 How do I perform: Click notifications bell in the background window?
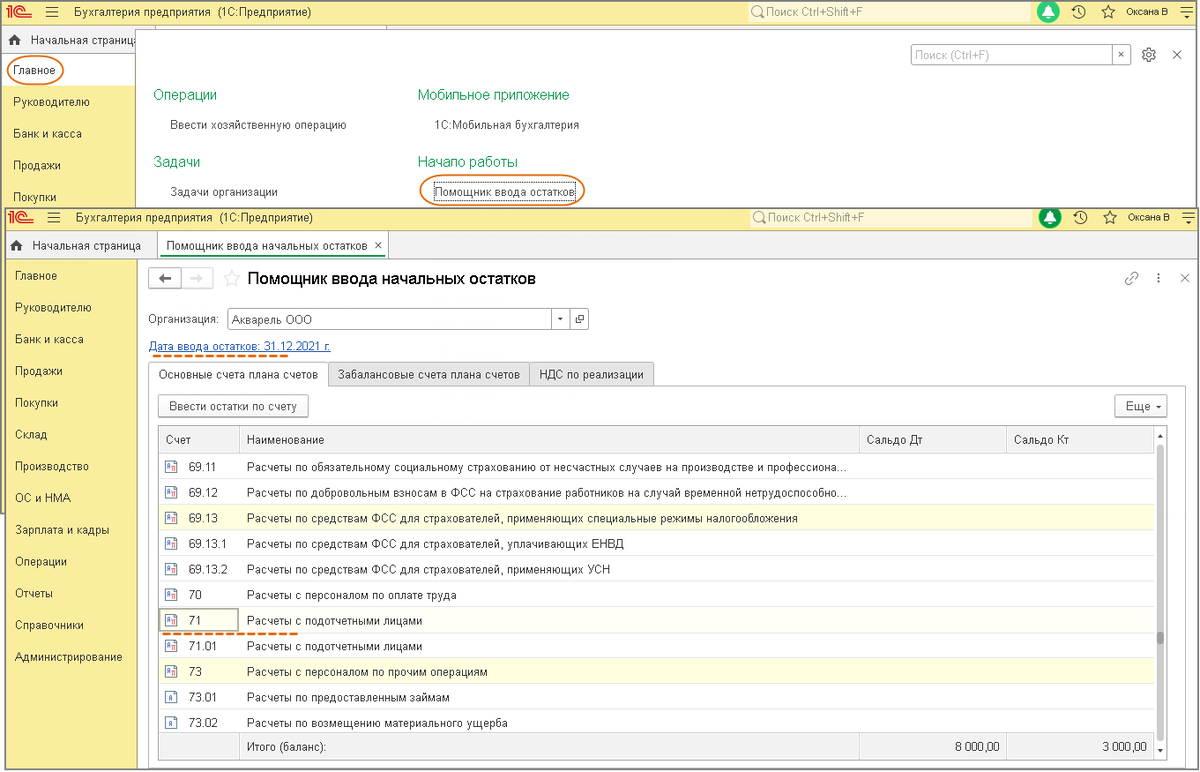point(1048,12)
